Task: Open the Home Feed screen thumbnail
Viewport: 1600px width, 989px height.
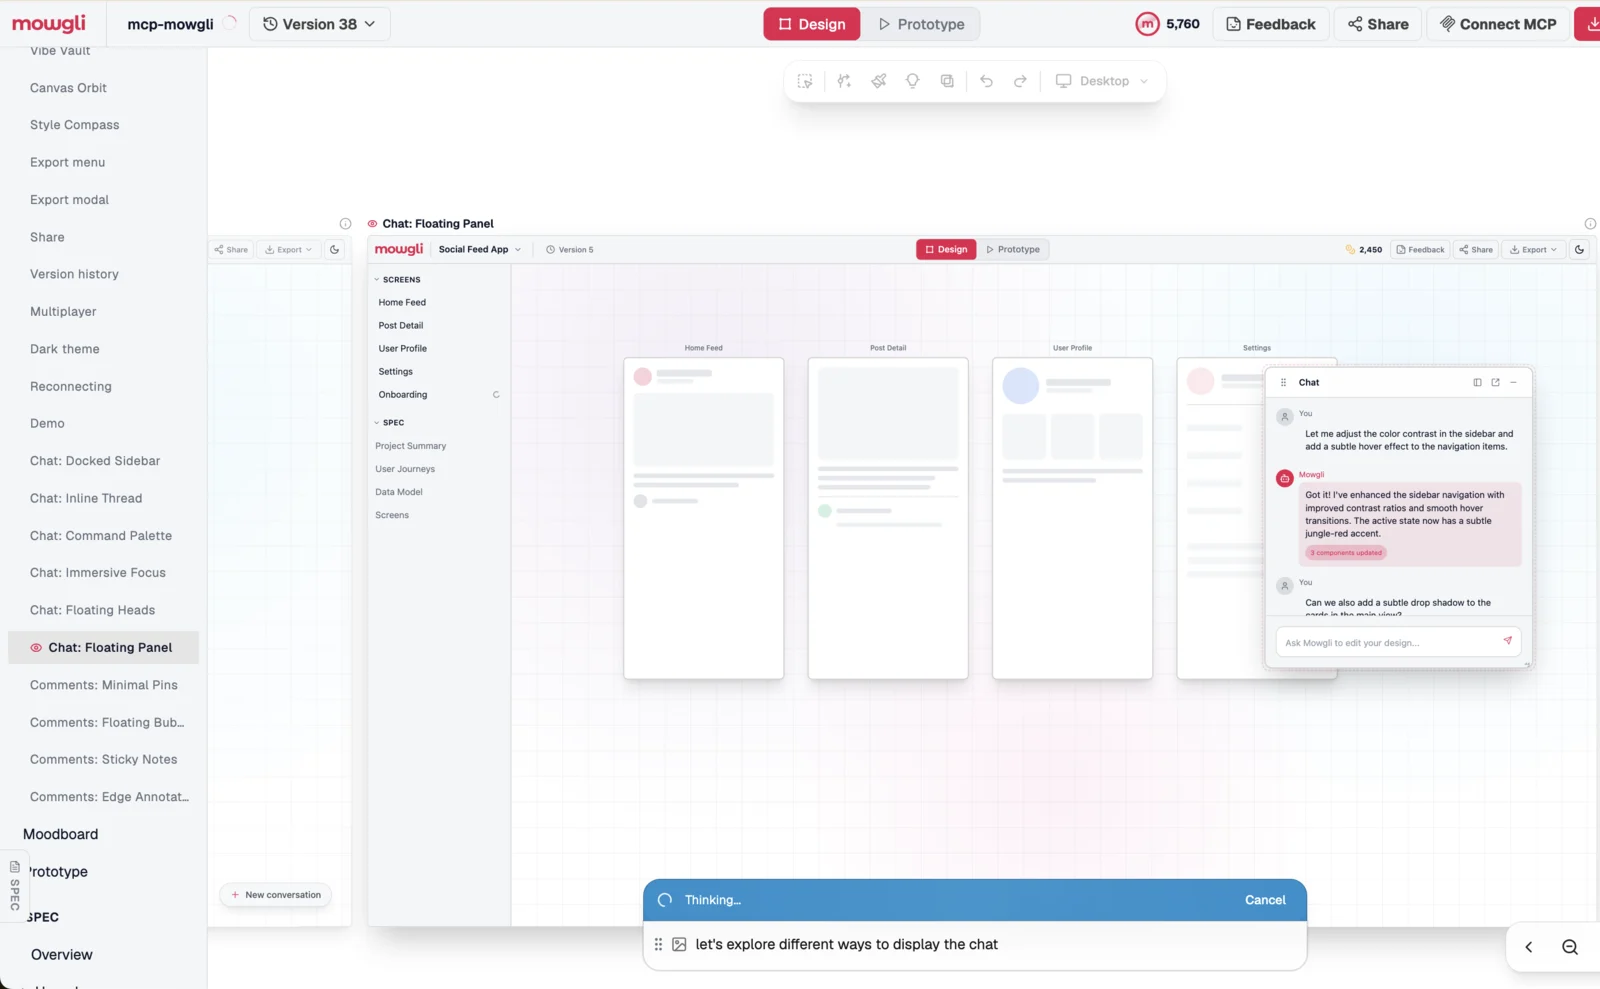Action: point(703,518)
